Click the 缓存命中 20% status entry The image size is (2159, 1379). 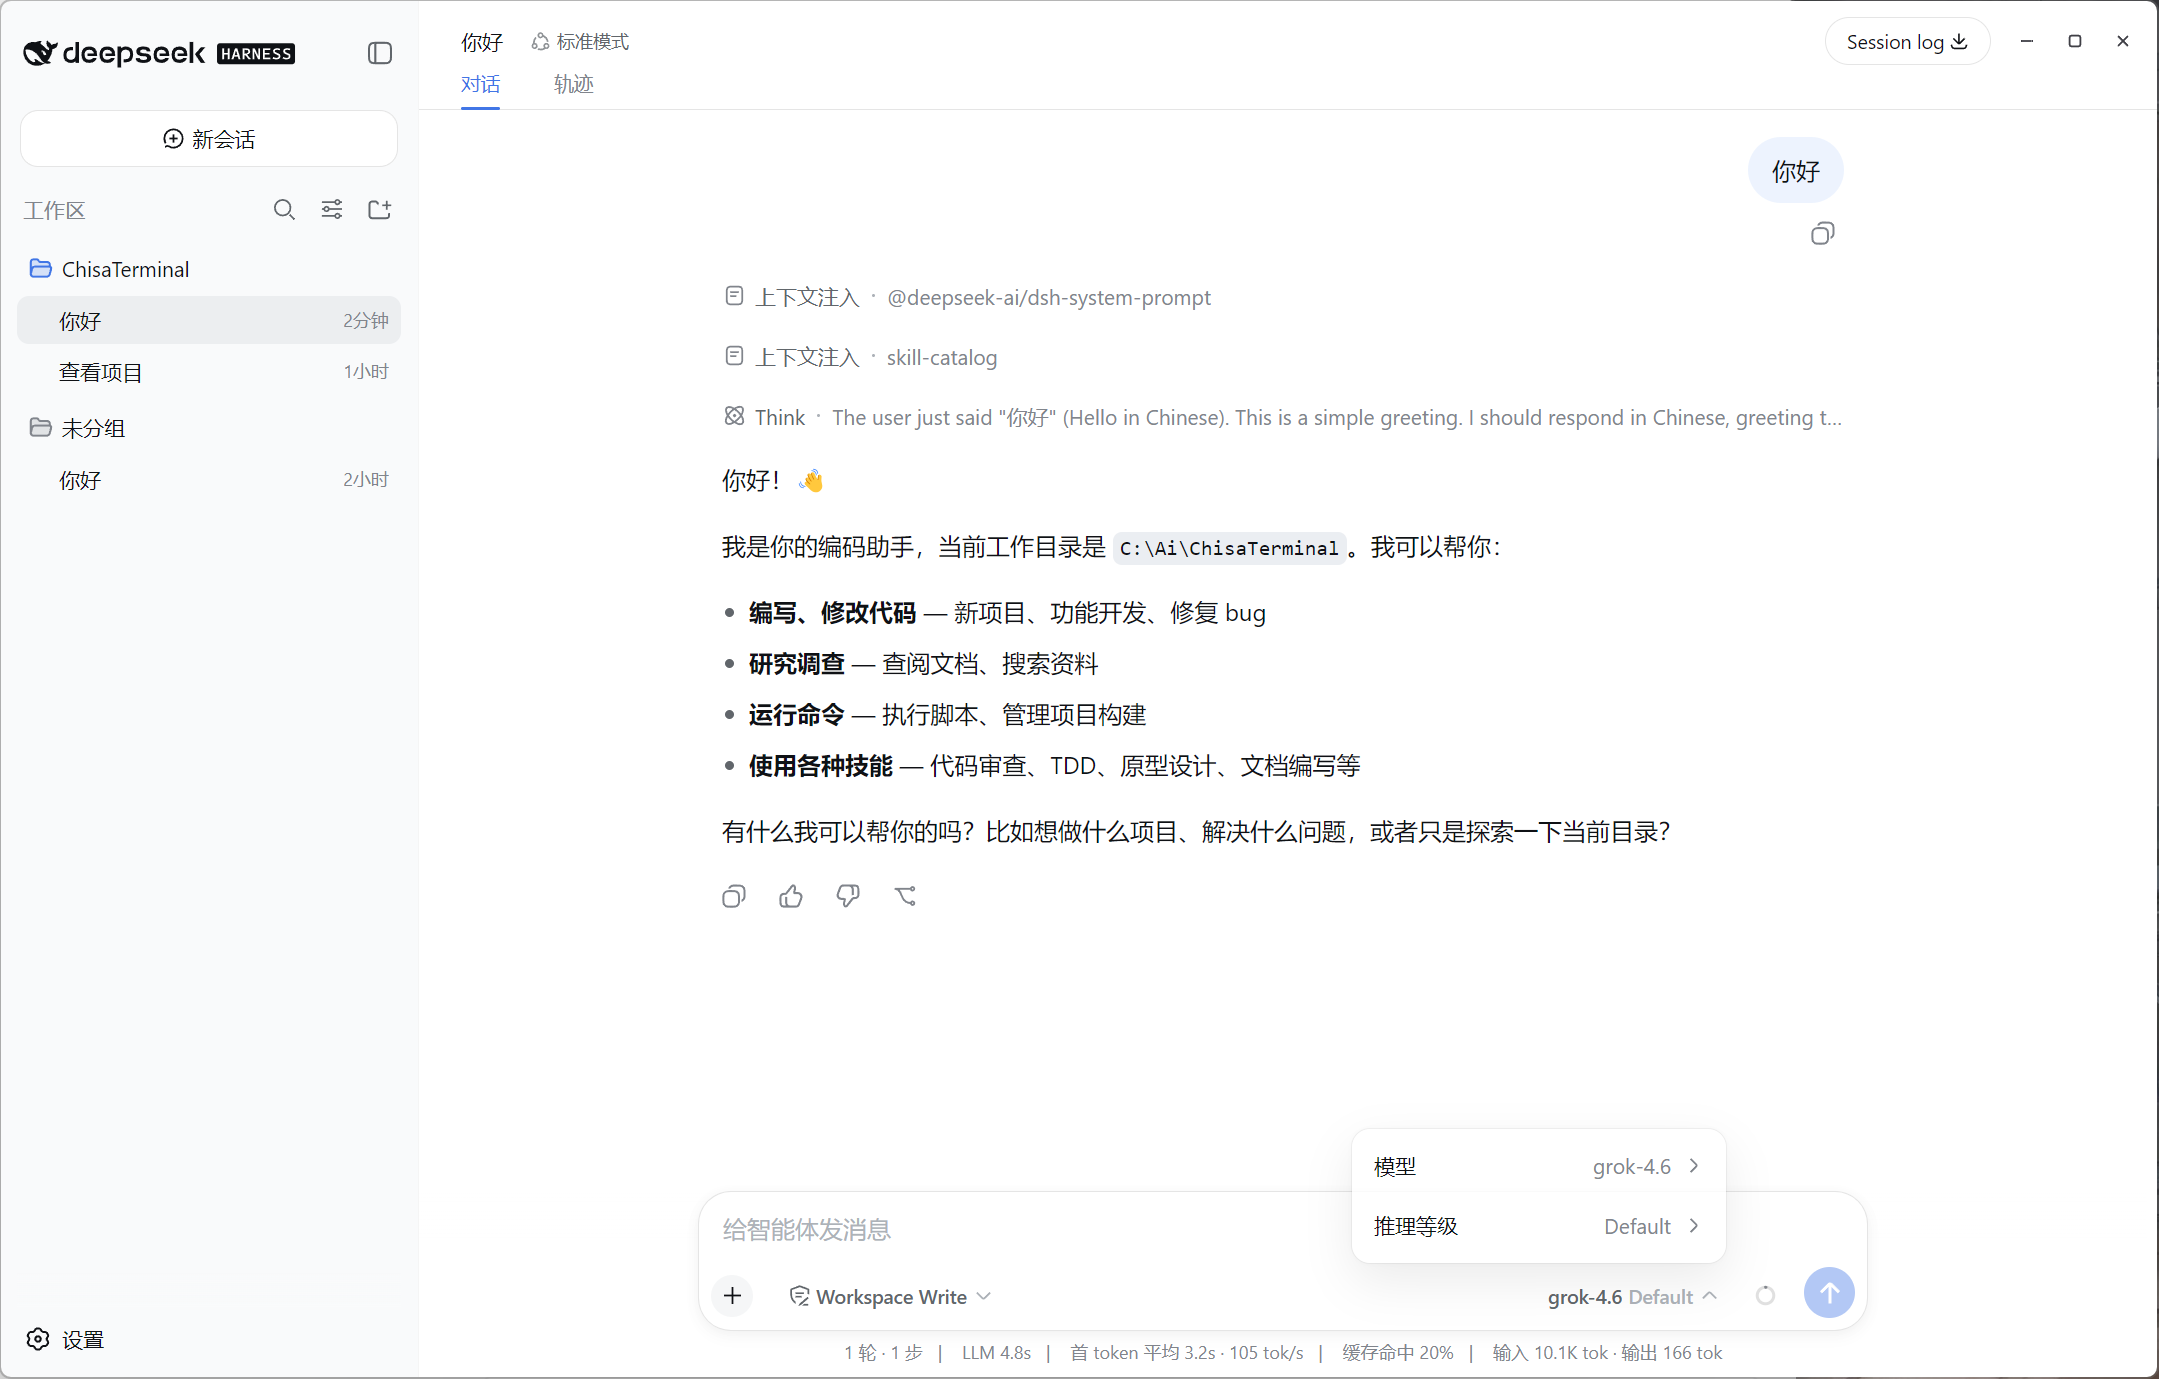point(1397,1352)
